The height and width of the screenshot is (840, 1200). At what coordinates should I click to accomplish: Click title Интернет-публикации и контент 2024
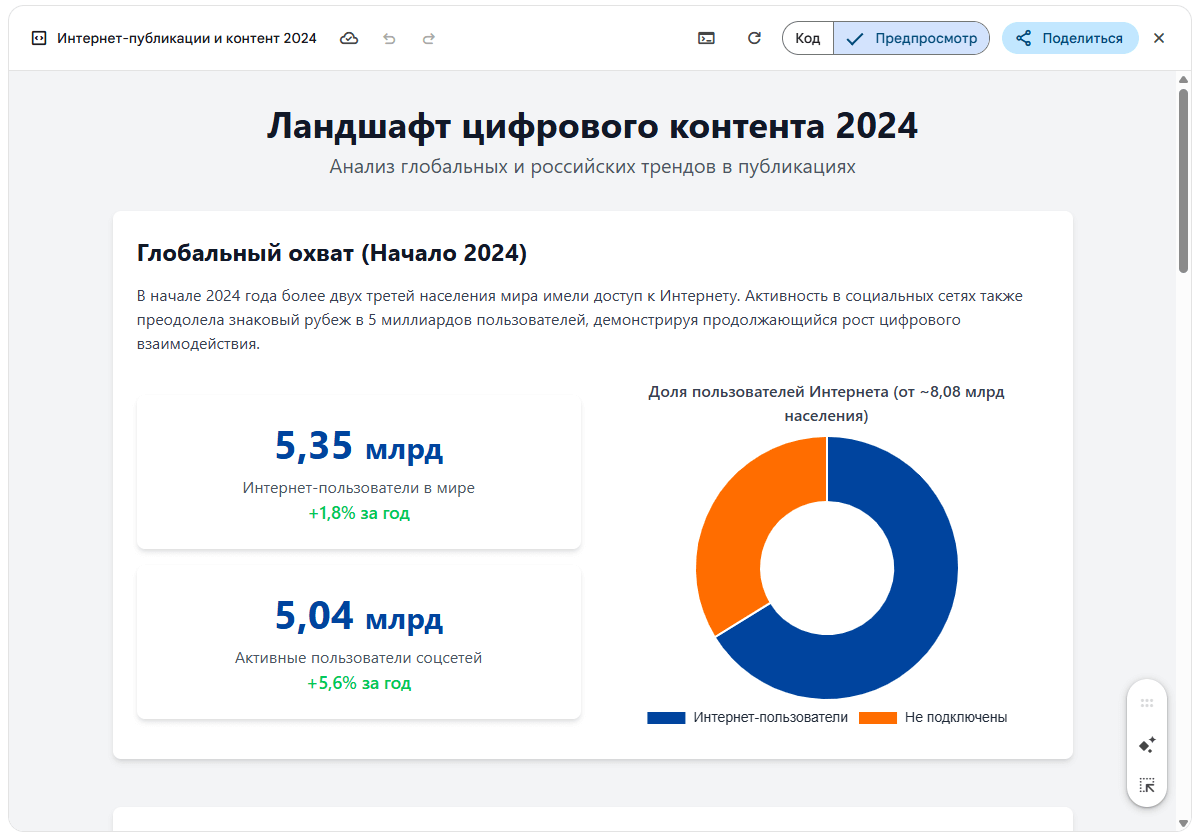(187, 39)
